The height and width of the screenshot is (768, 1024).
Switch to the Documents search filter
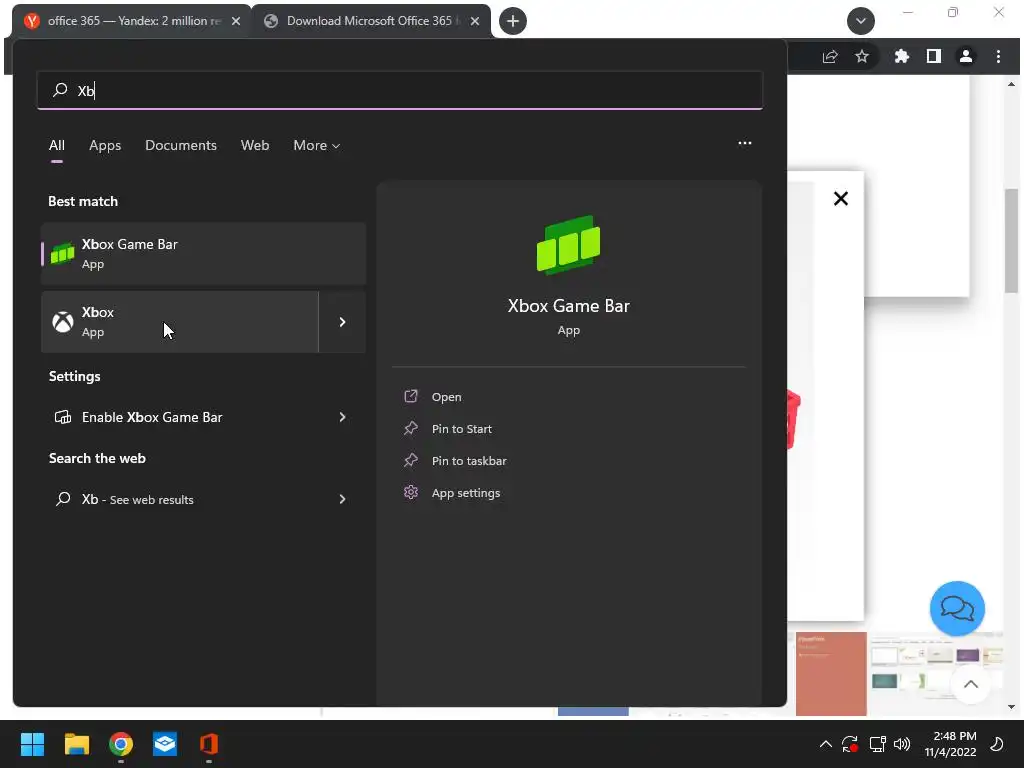181,146
